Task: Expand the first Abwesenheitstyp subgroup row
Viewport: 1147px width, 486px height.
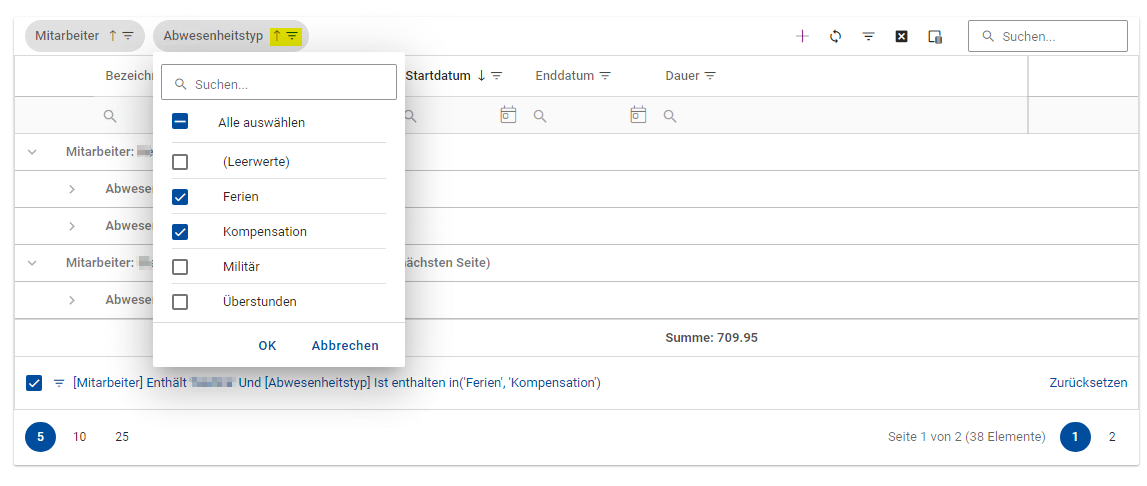Action: point(72,189)
